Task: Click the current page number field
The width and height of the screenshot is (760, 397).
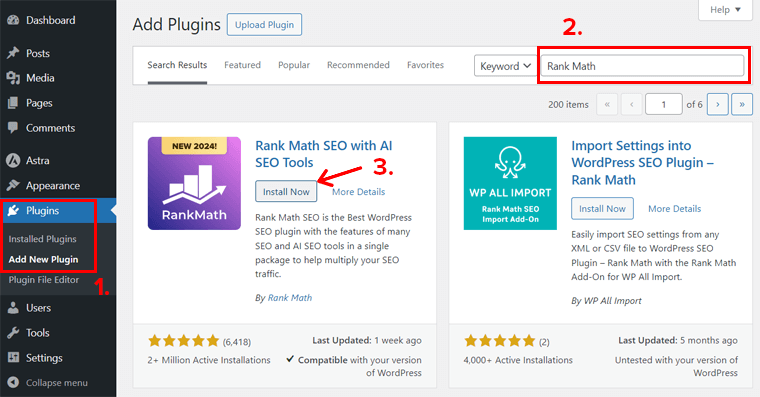Action: click(x=664, y=104)
